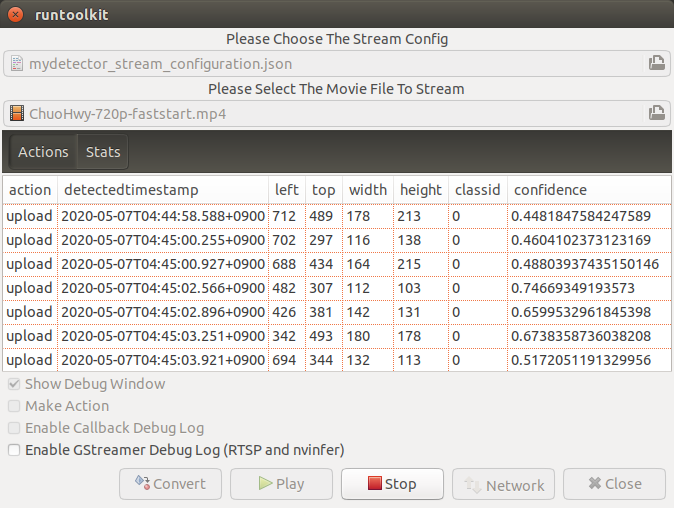Click top value 489

point(321,216)
